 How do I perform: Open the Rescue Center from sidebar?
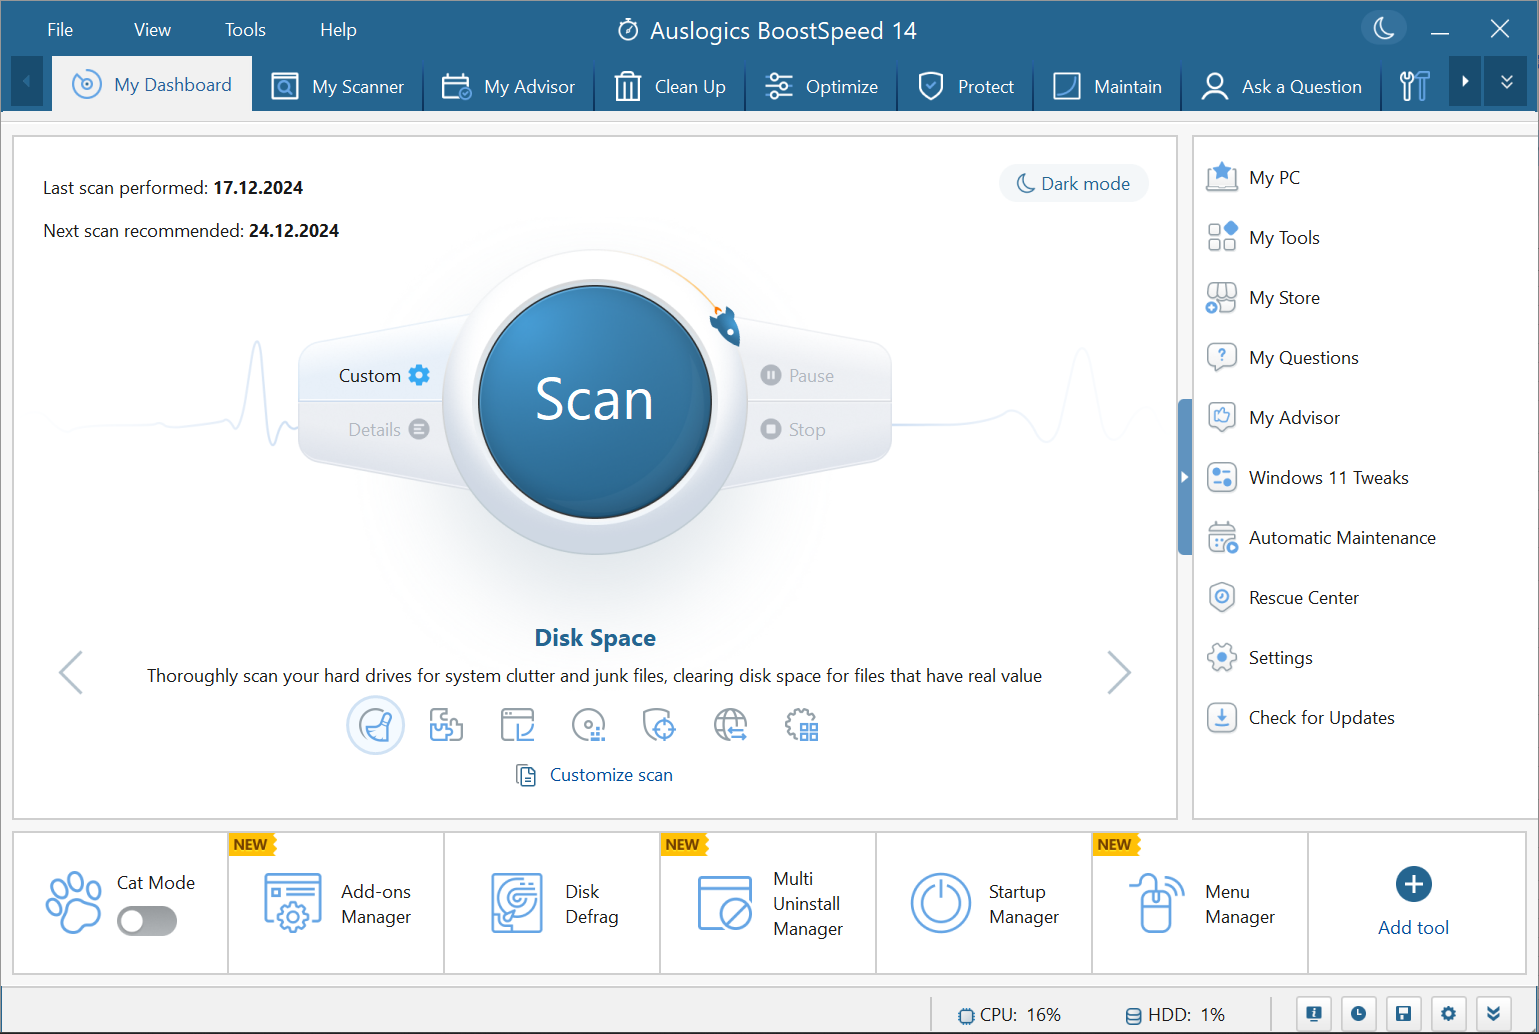pyautogui.click(x=1303, y=598)
